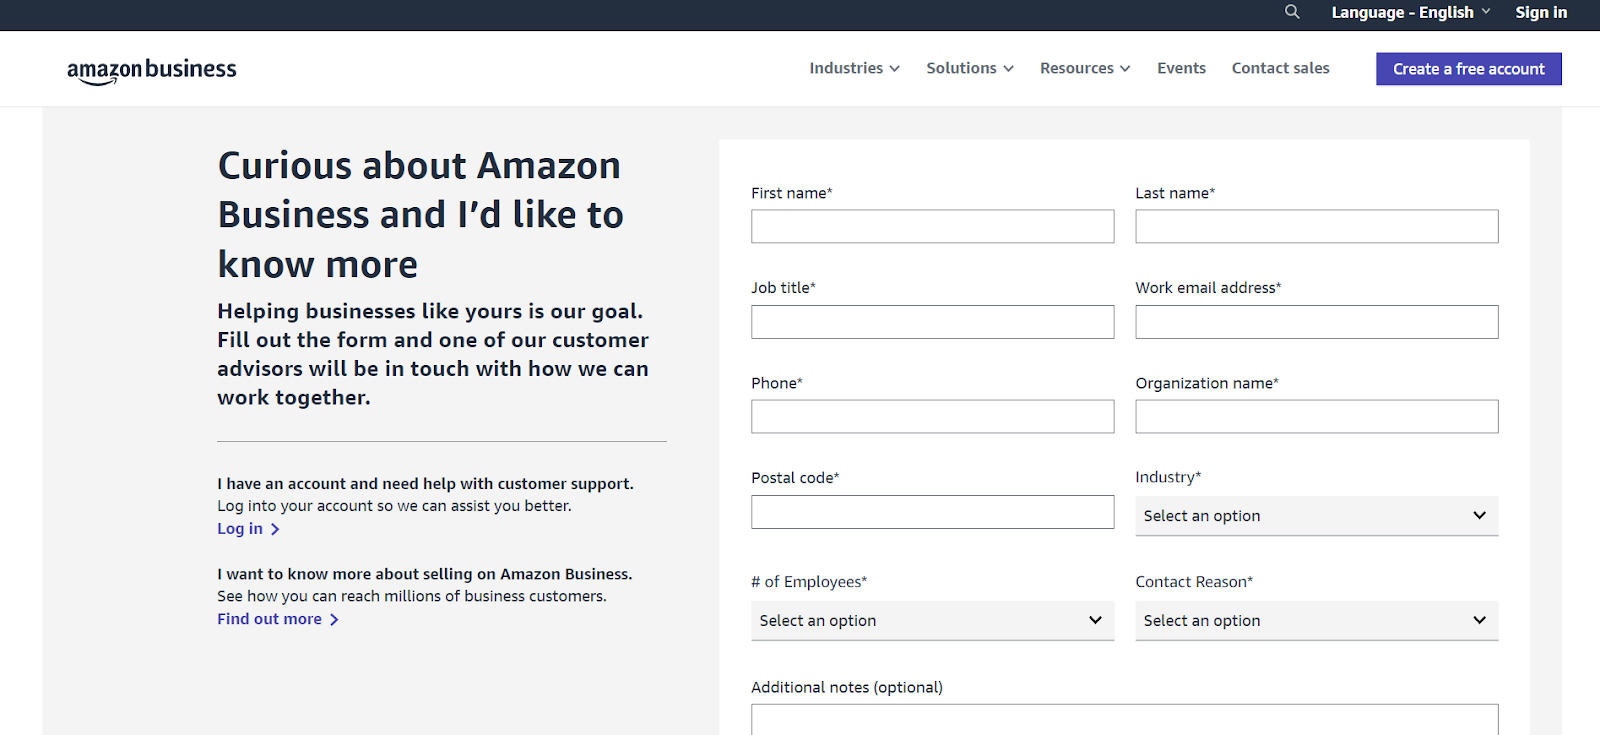Focus the First name field
This screenshot has height=735, width=1600.
(932, 226)
